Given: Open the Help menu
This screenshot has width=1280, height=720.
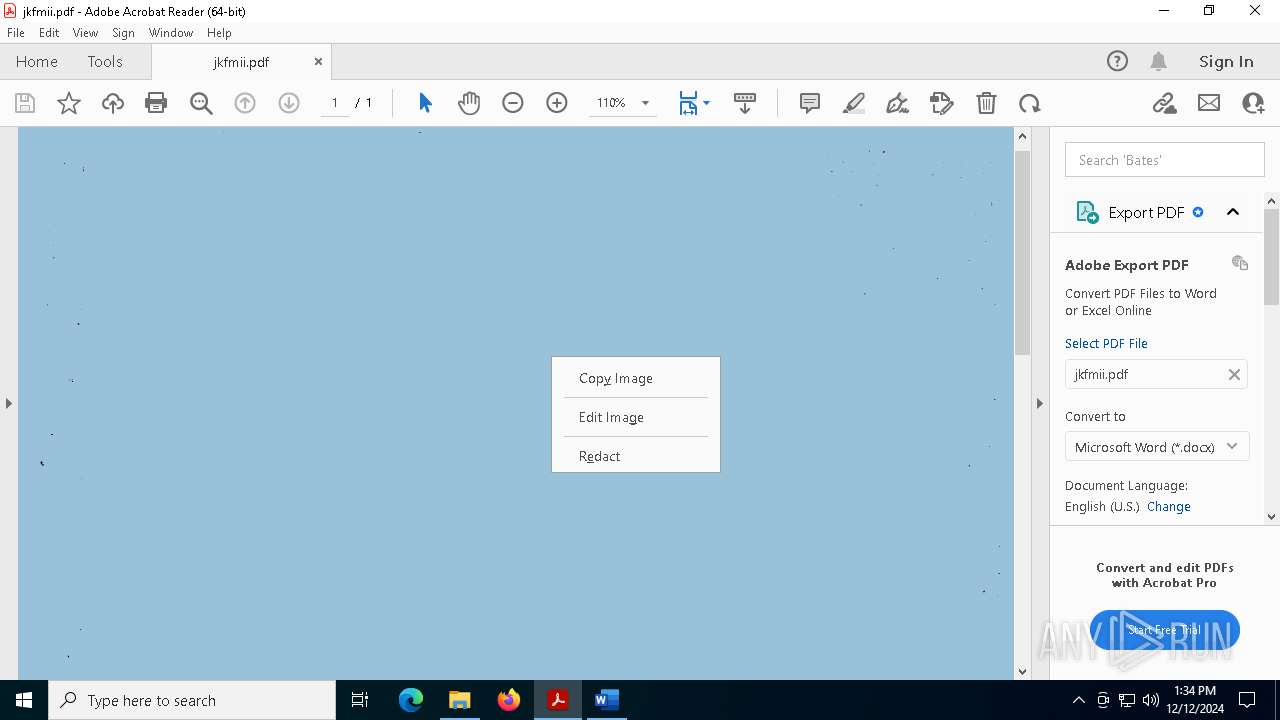Looking at the screenshot, I should coord(219,33).
